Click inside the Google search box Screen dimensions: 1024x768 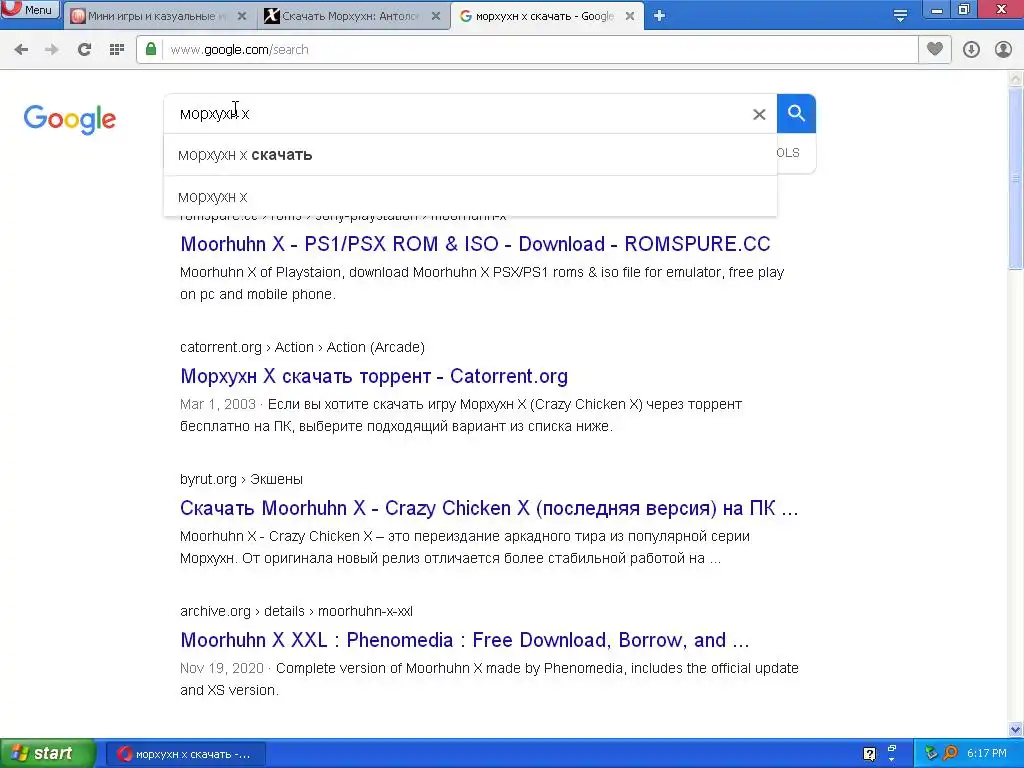pyautogui.click(x=457, y=114)
